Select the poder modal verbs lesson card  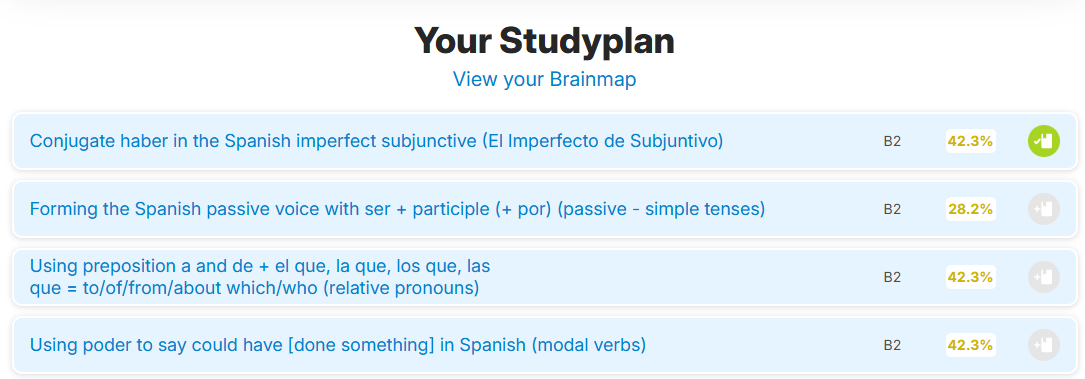(x=545, y=344)
